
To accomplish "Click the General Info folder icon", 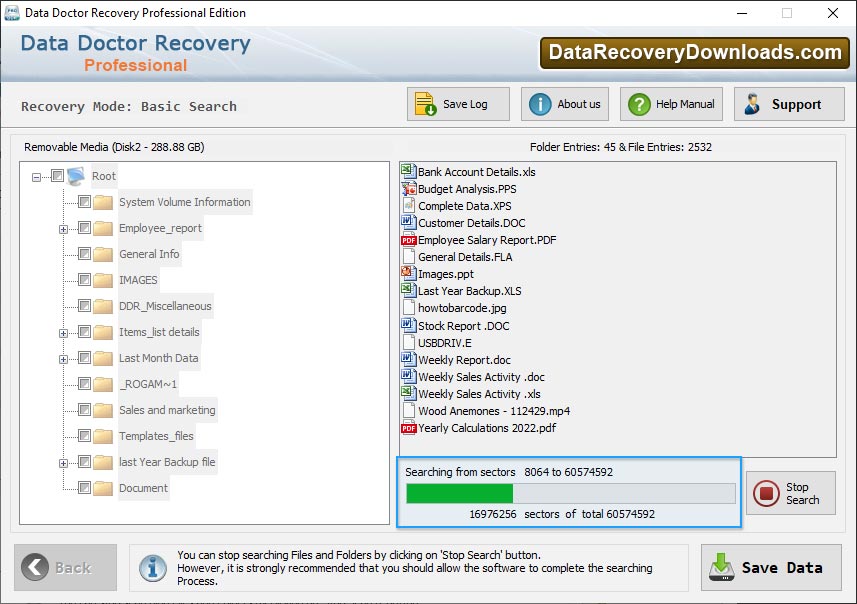I will (x=103, y=254).
